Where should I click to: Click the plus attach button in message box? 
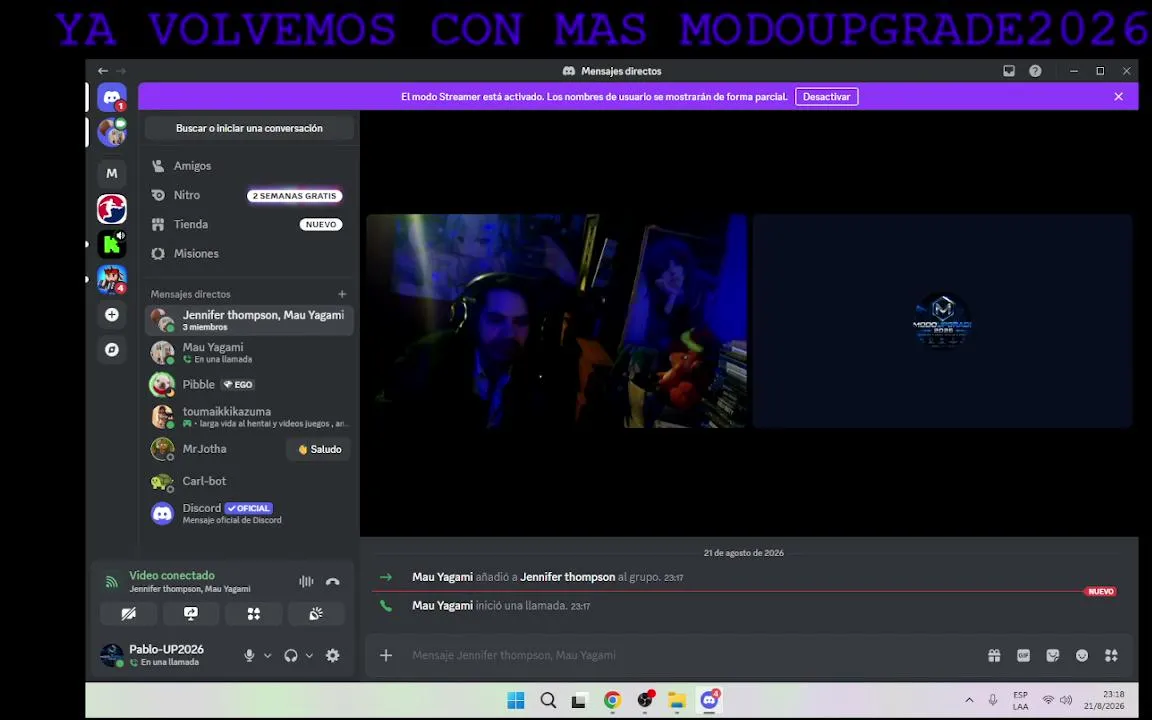[386, 655]
